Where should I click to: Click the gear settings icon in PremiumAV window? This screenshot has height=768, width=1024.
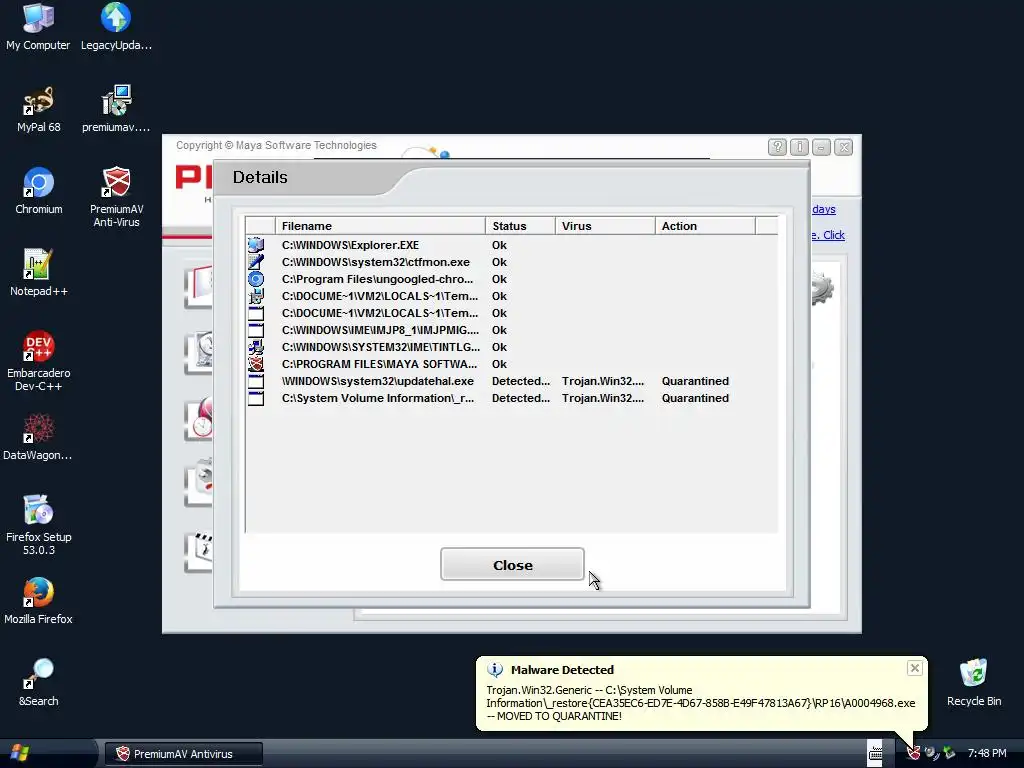point(822,289)
